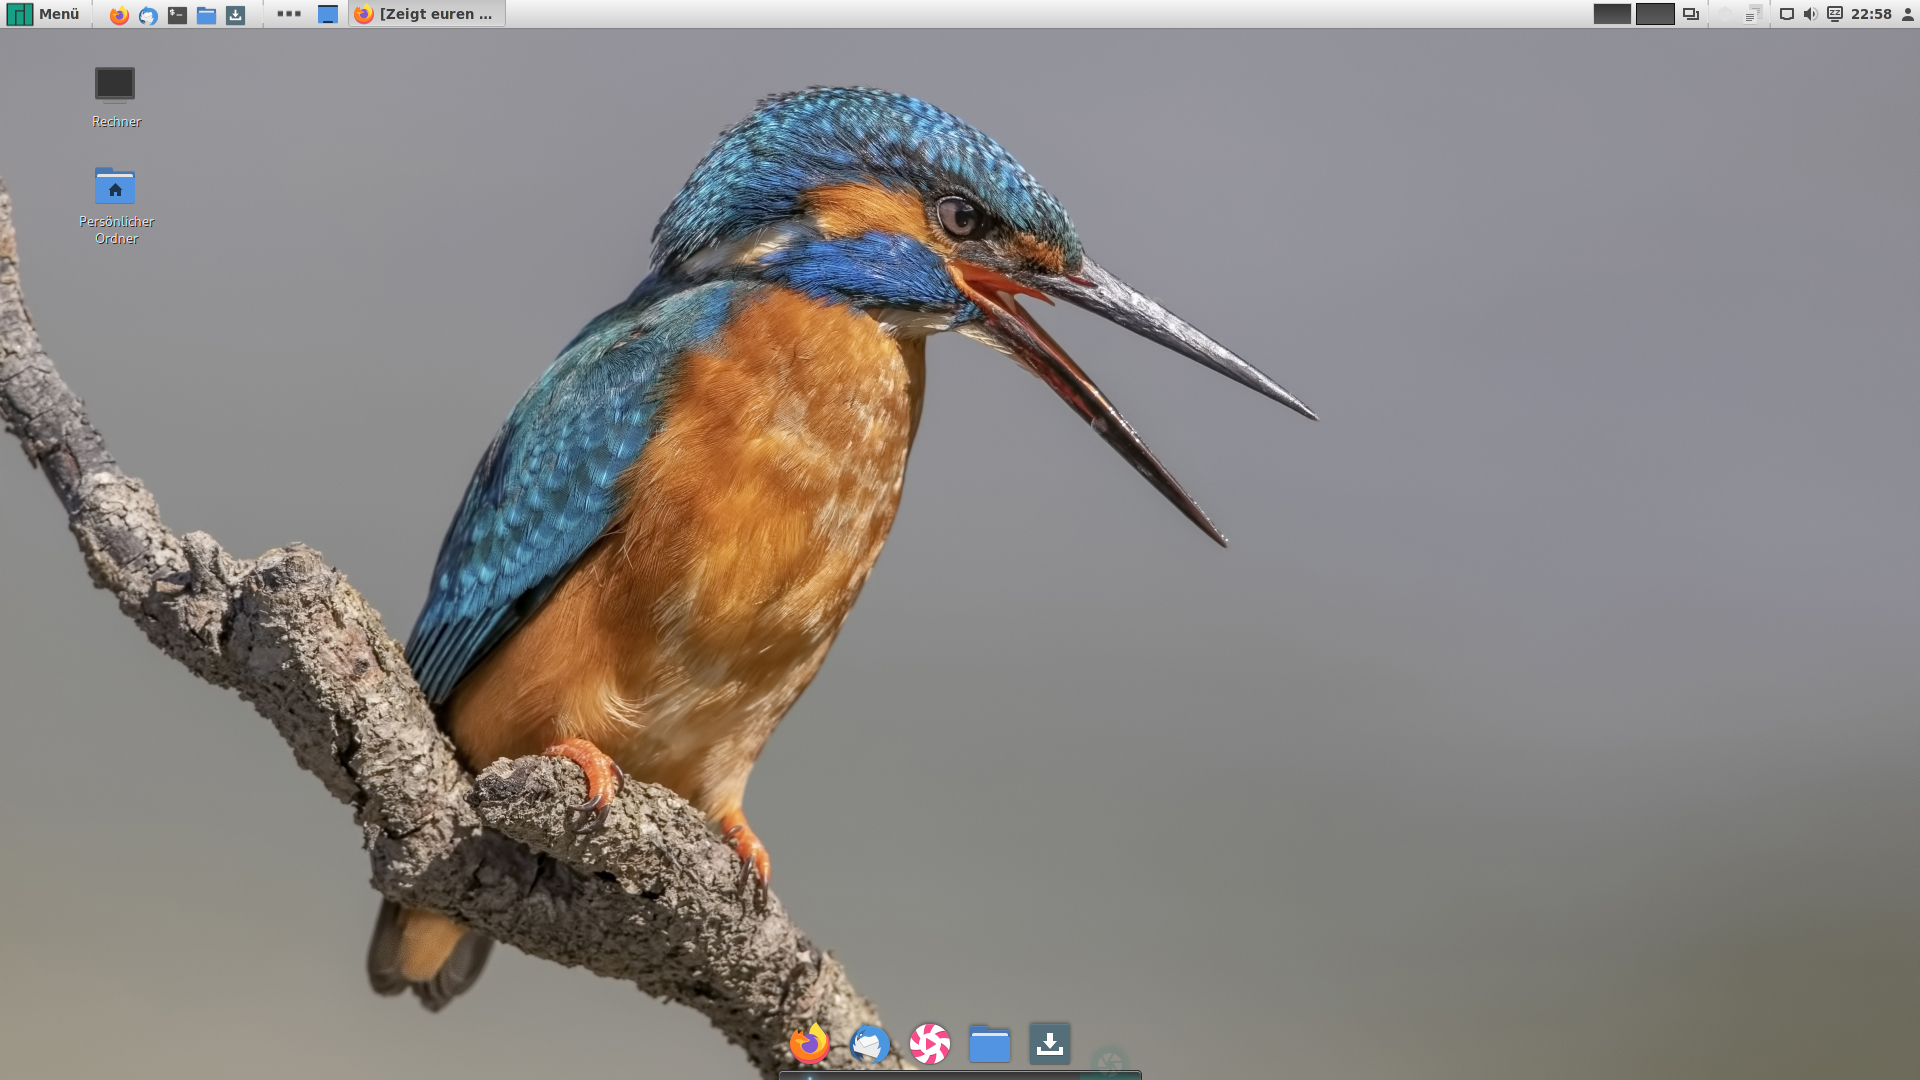Image resolution: width=1920 pixels, height=1080 pixels.
Task: Click the power manager tray icon
Action: click(x=1835, y=14)
